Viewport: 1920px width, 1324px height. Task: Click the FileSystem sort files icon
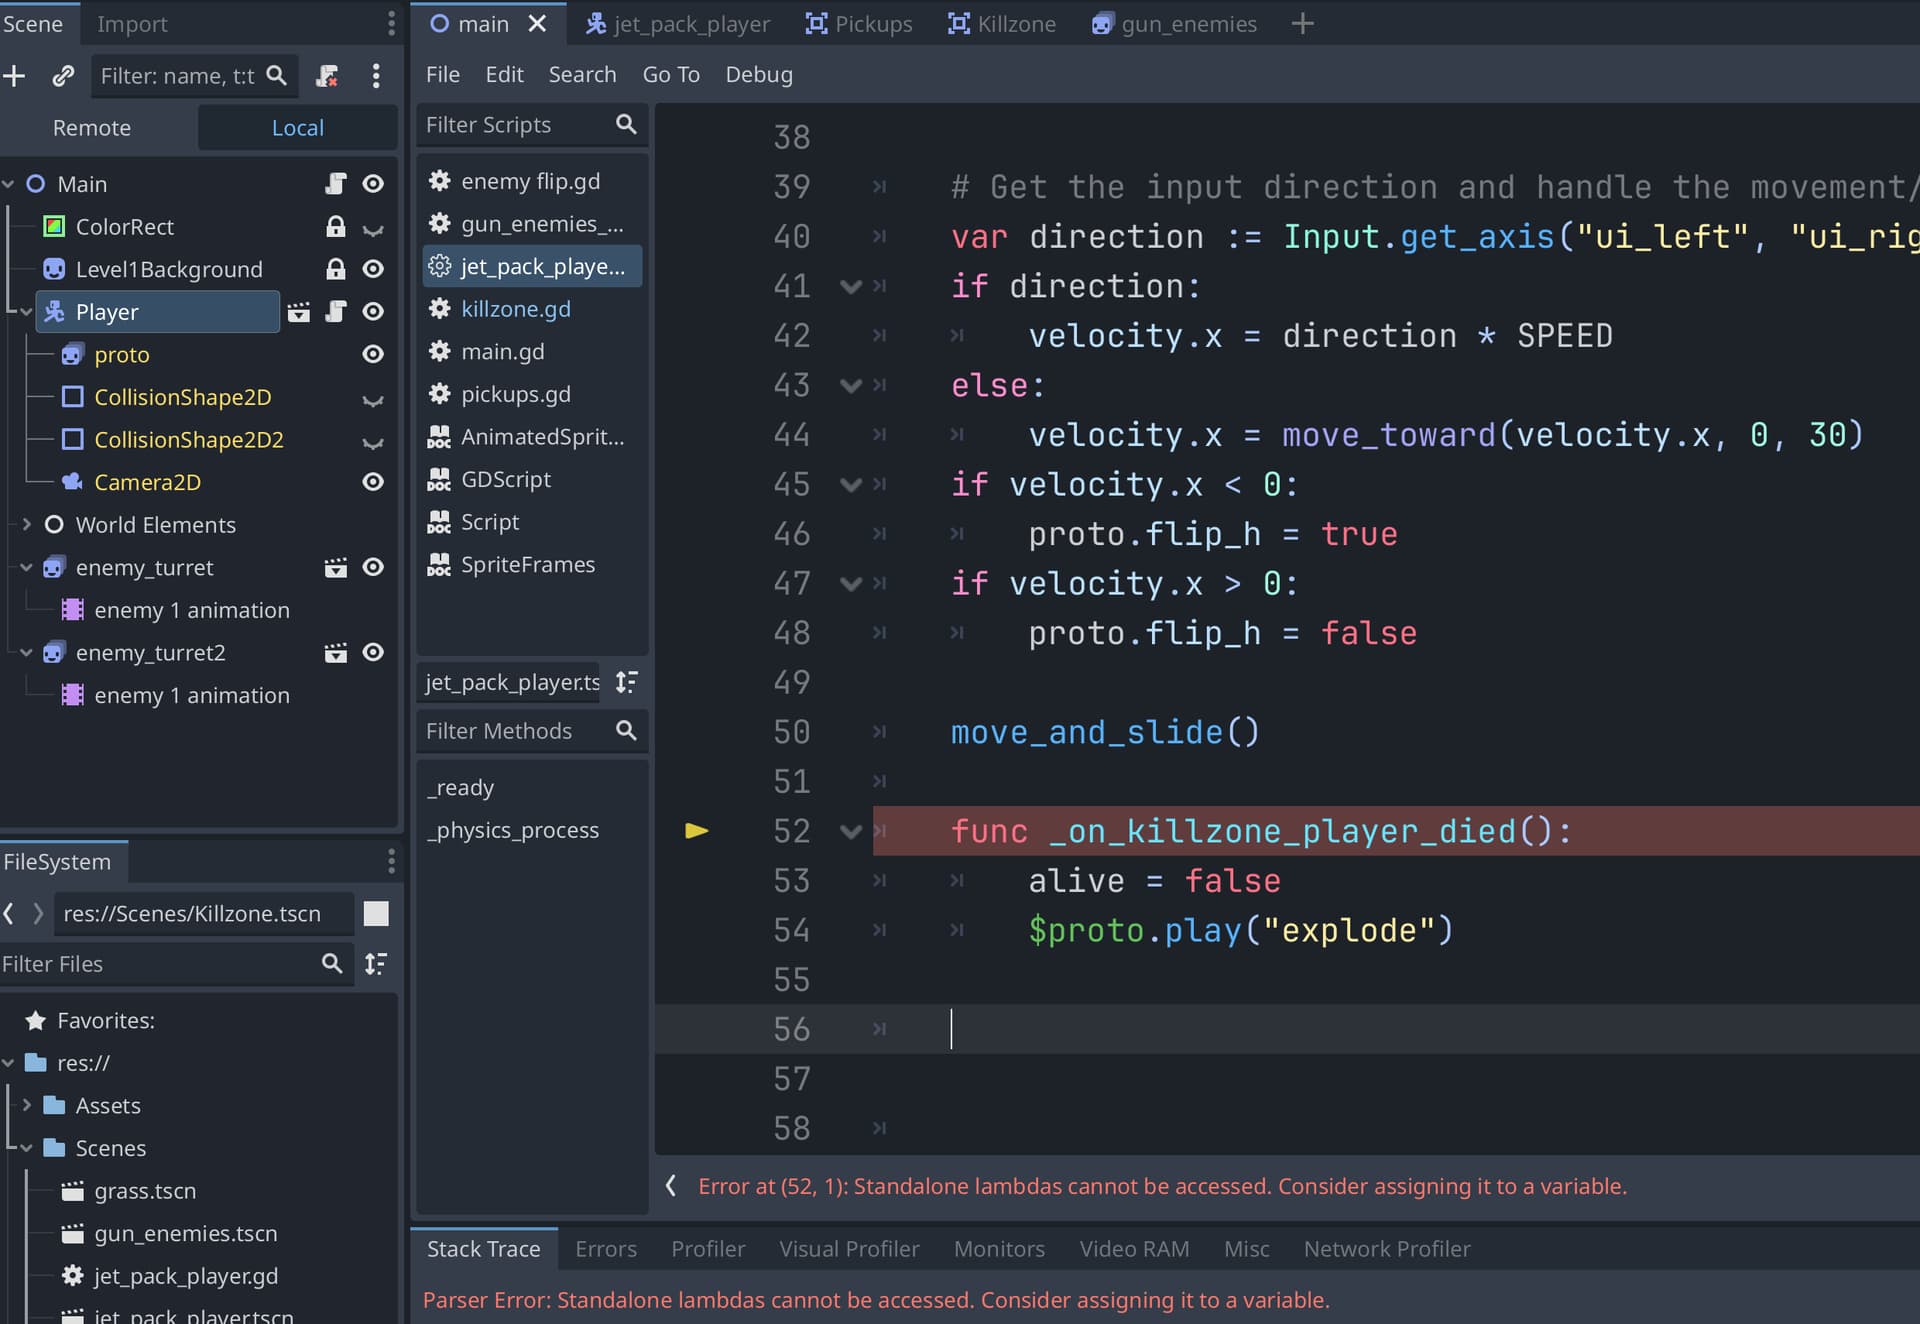[376, 964]
